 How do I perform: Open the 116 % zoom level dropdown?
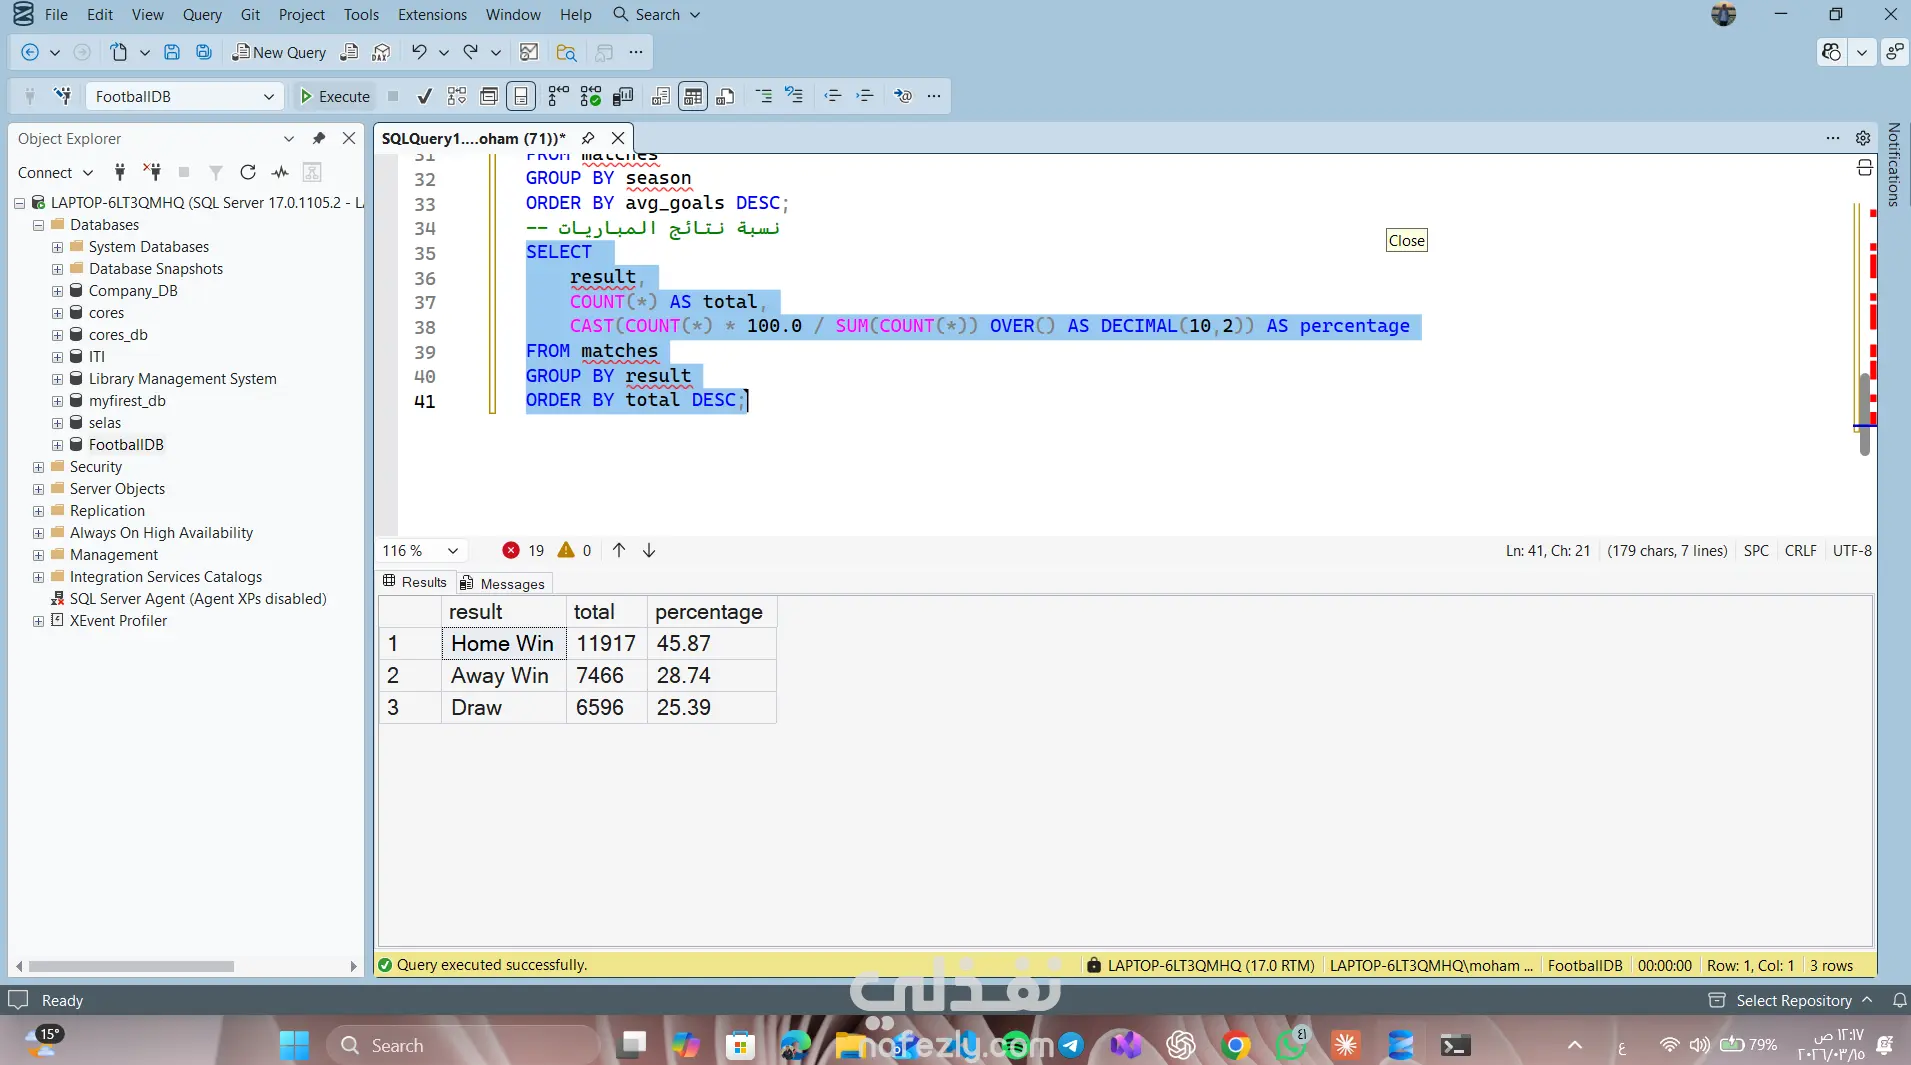tap(453, 550)
